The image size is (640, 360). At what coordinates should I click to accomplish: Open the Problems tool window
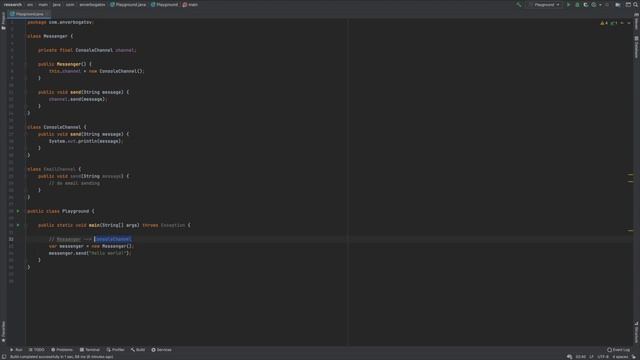click(x=62, y=350)
